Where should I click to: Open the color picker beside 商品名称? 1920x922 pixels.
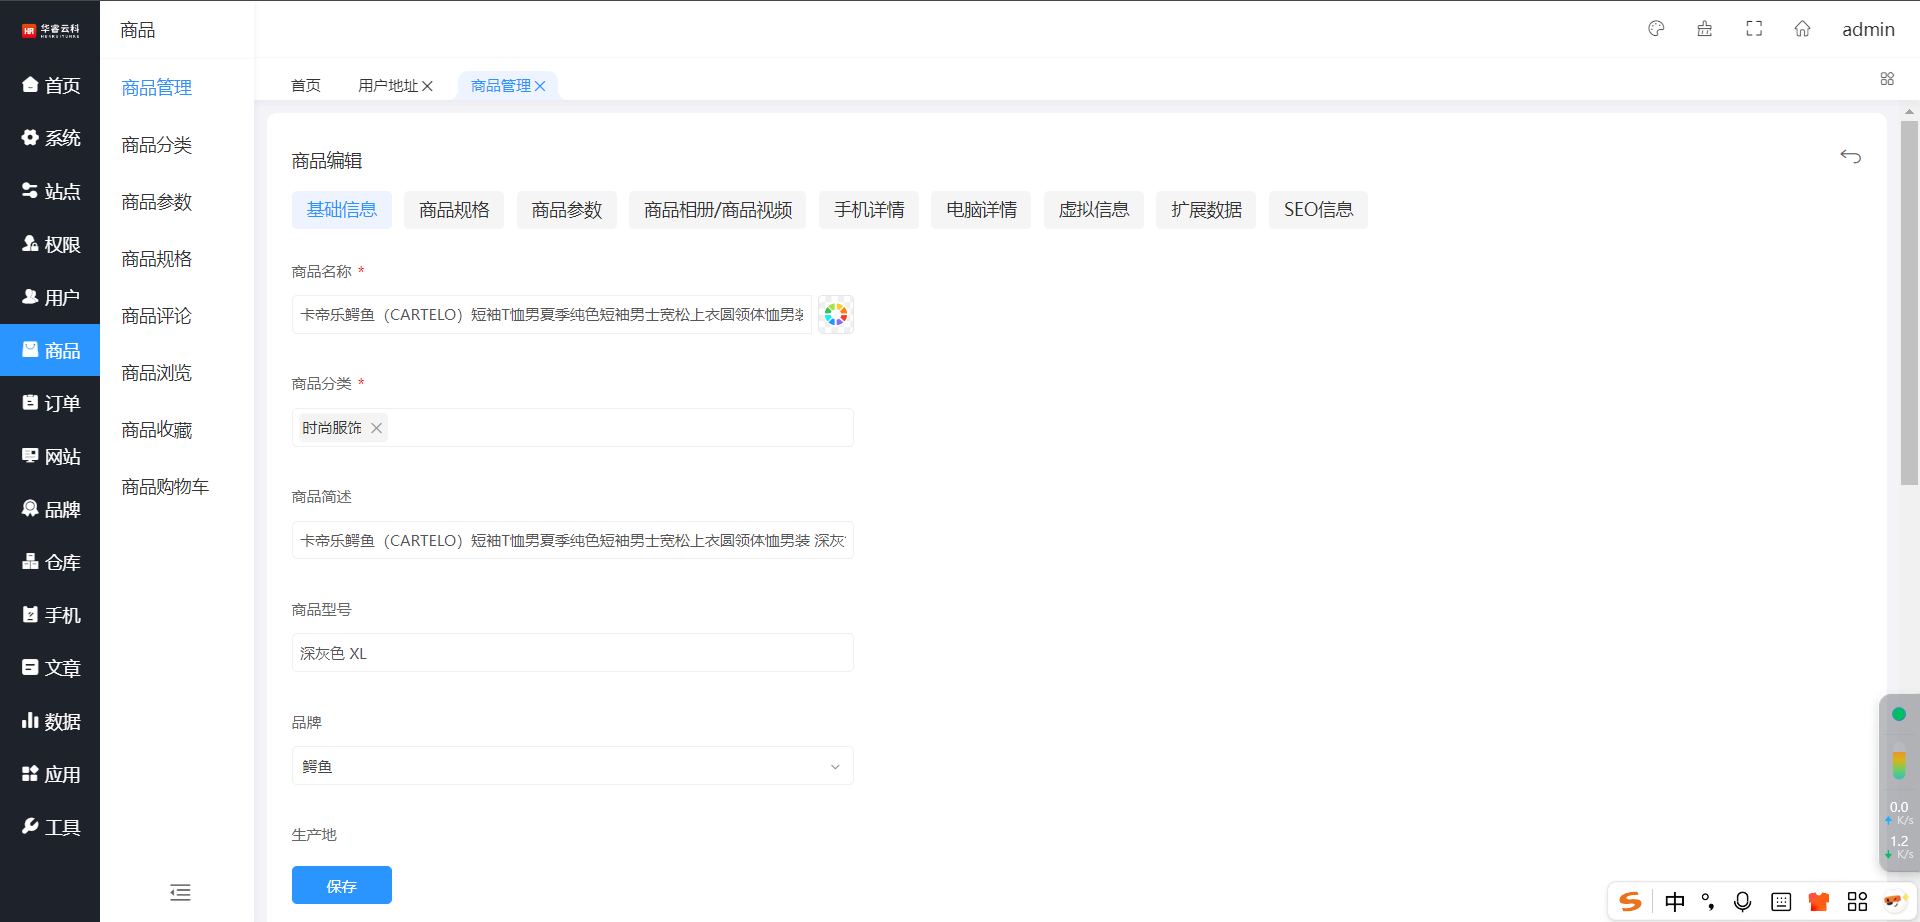(835, 315)
